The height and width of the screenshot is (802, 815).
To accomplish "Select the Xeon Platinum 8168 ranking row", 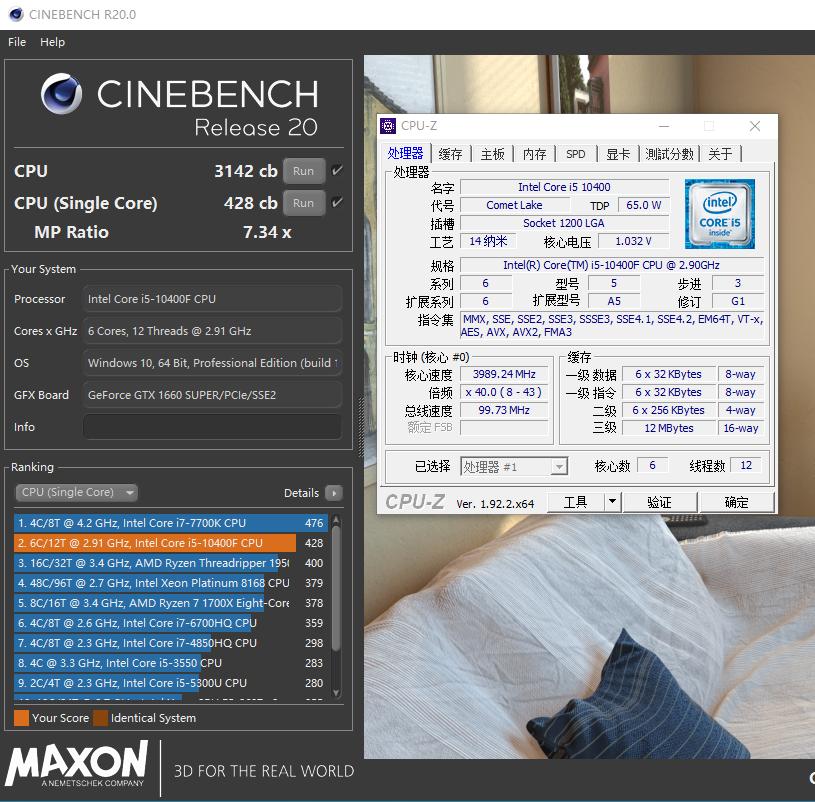I will click(171, 583).
